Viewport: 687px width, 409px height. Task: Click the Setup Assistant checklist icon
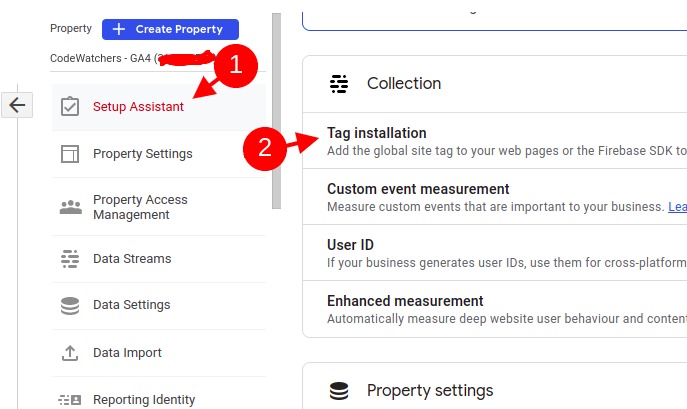pyautogui.click(x=70, y=107)
